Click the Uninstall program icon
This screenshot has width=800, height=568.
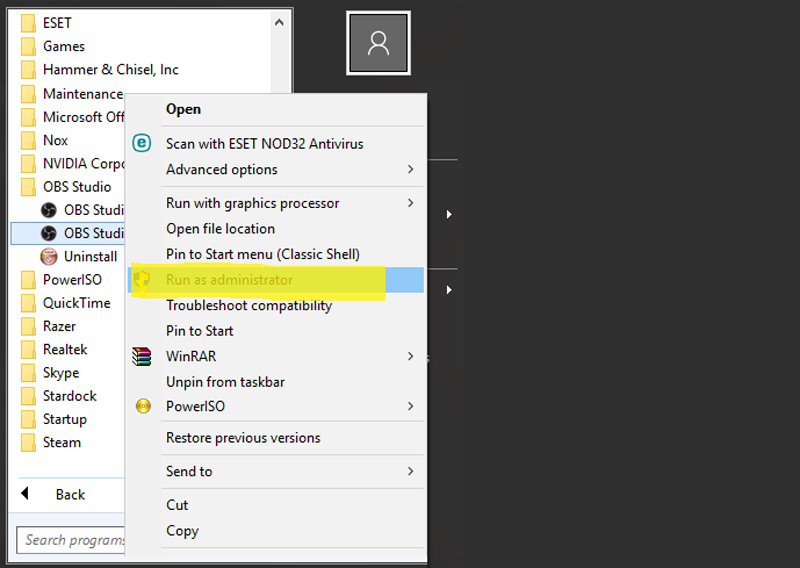click(48, 256)
